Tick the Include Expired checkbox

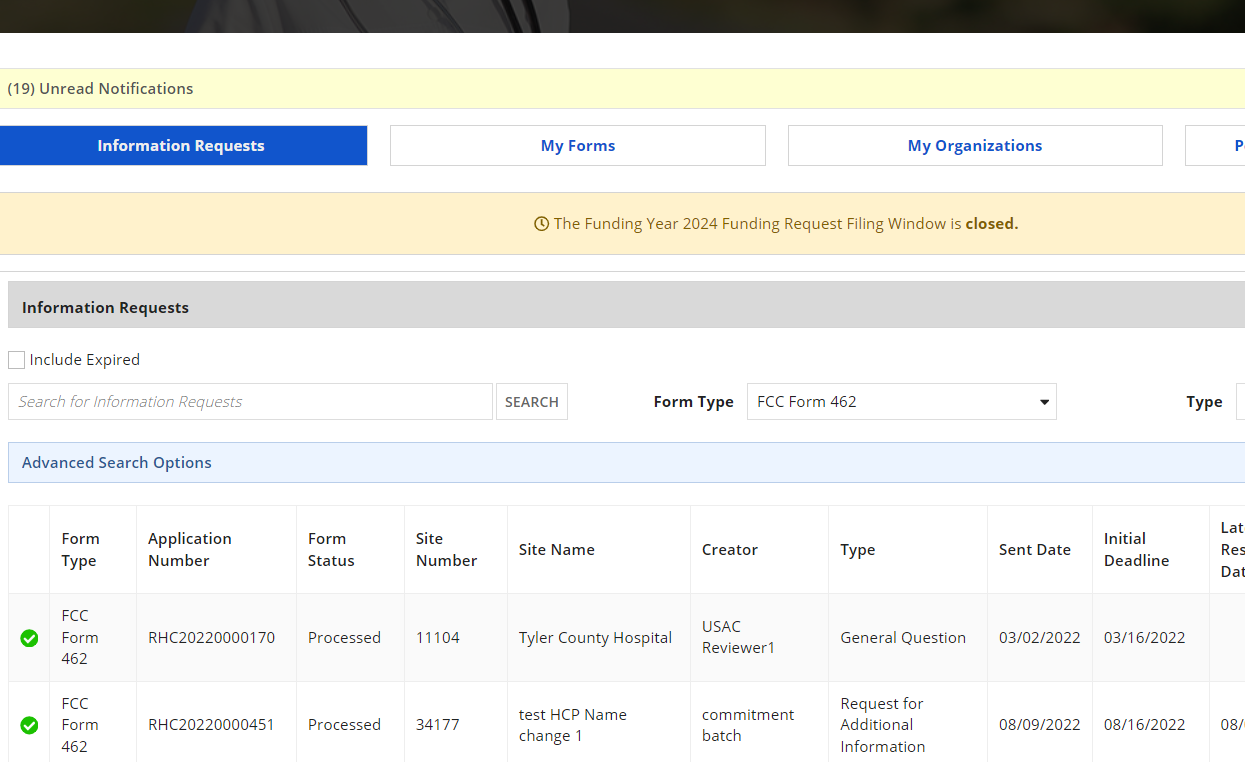tap(16, 360)
